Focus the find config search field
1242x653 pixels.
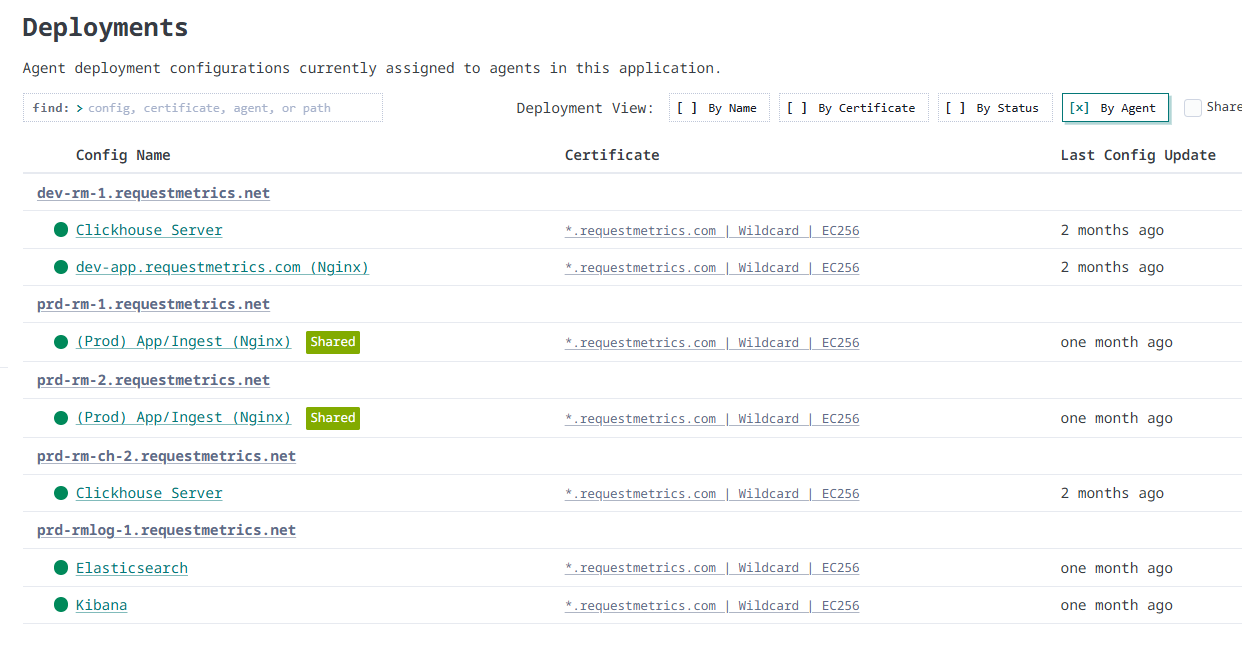[203, 108]
